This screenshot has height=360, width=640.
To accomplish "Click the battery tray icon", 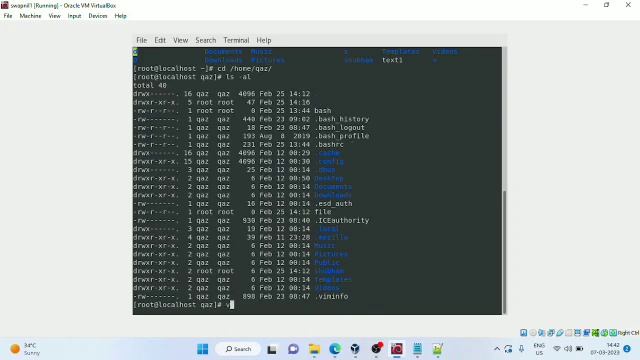I will (x=579, y=349).
